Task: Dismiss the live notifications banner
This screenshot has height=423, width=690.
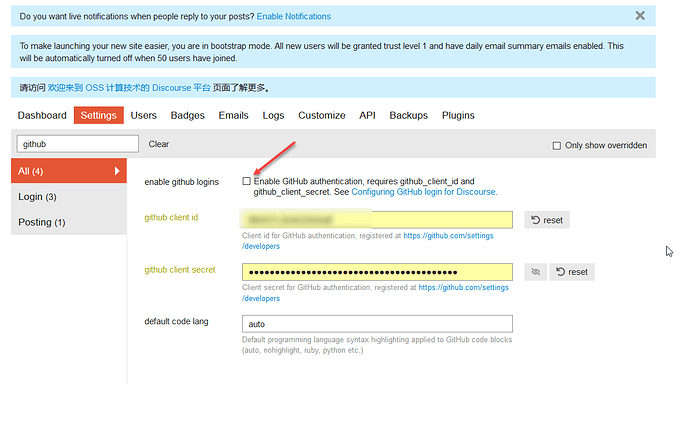Action: coord(640,16)
